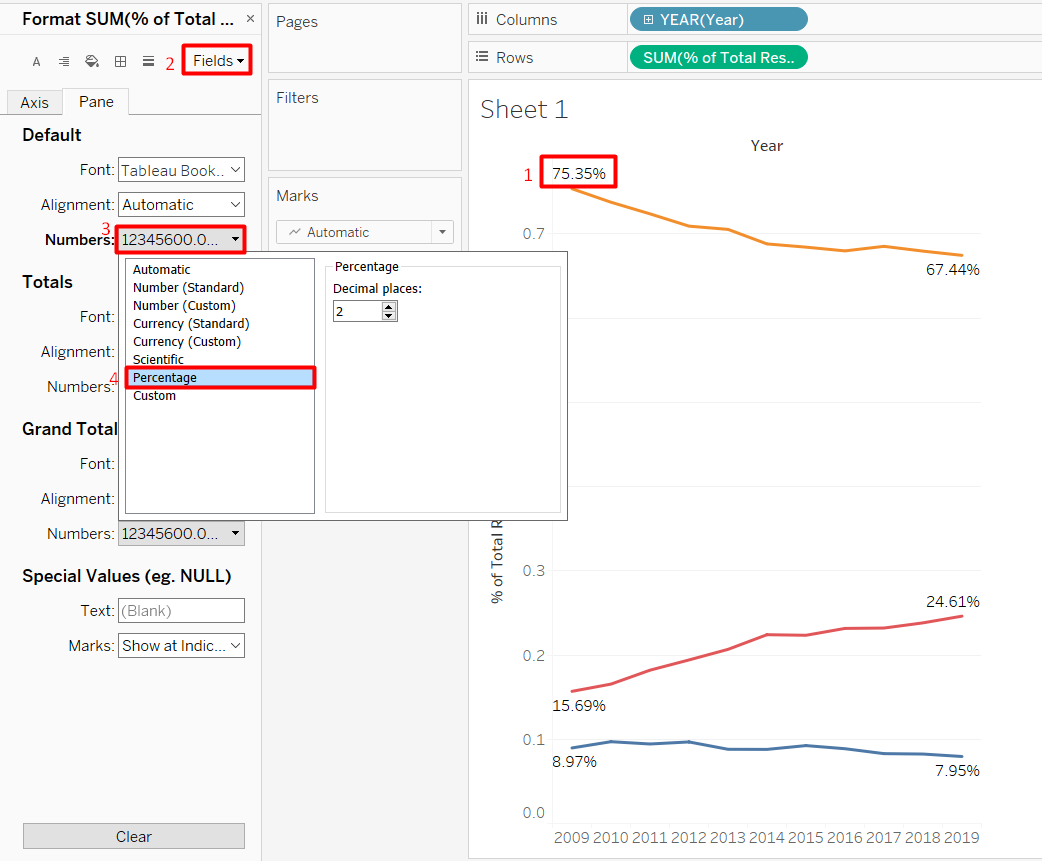This screenshot has width=1042, height=861.
Task: Open the Format Borders grid icon
Action: (x=120, y=62)
